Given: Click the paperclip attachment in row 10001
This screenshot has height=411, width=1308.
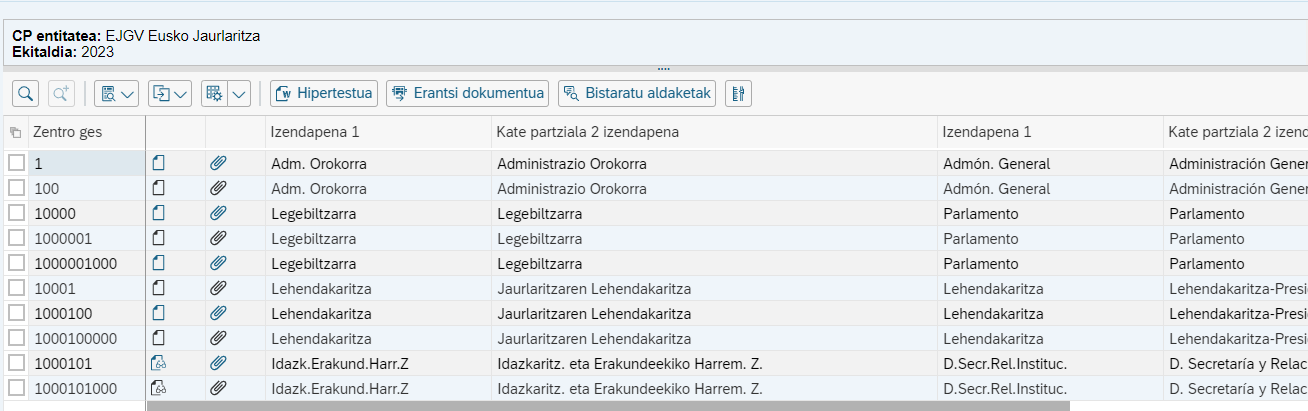Looking at the screenshot, I should 219,288.
